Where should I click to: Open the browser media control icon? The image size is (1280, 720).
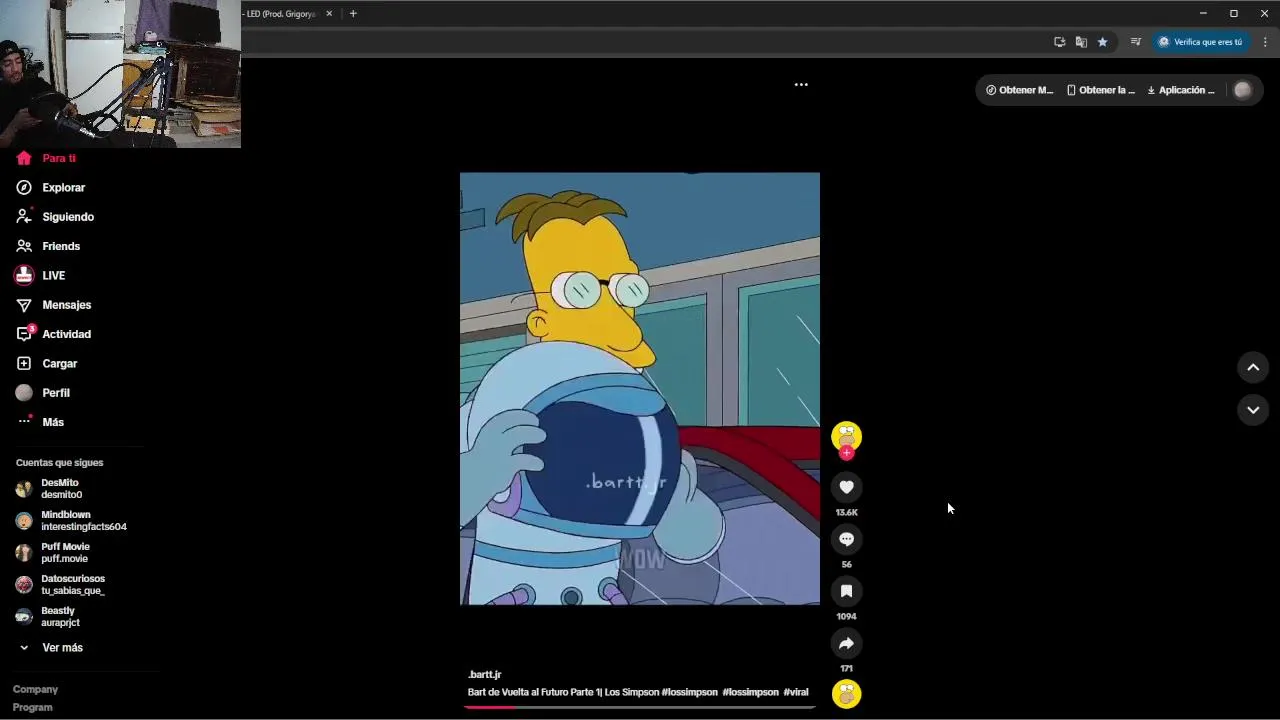click(1135, 42)
